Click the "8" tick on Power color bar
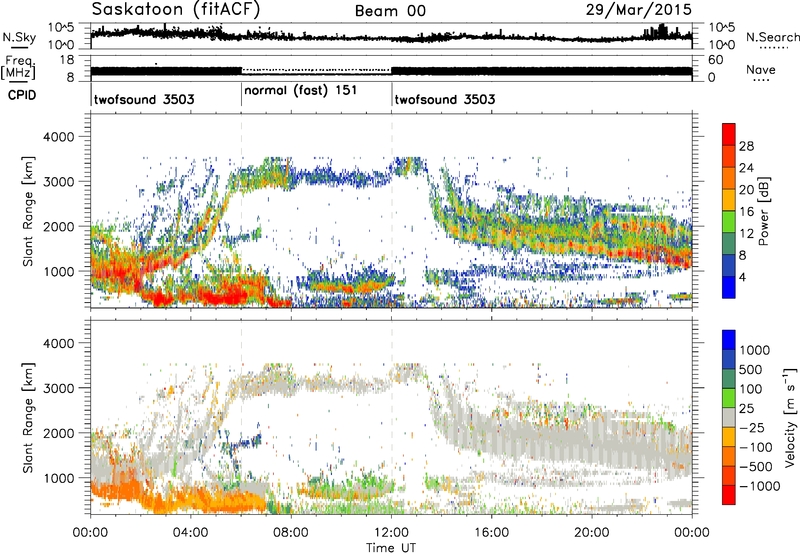 (x=742, y=256)
